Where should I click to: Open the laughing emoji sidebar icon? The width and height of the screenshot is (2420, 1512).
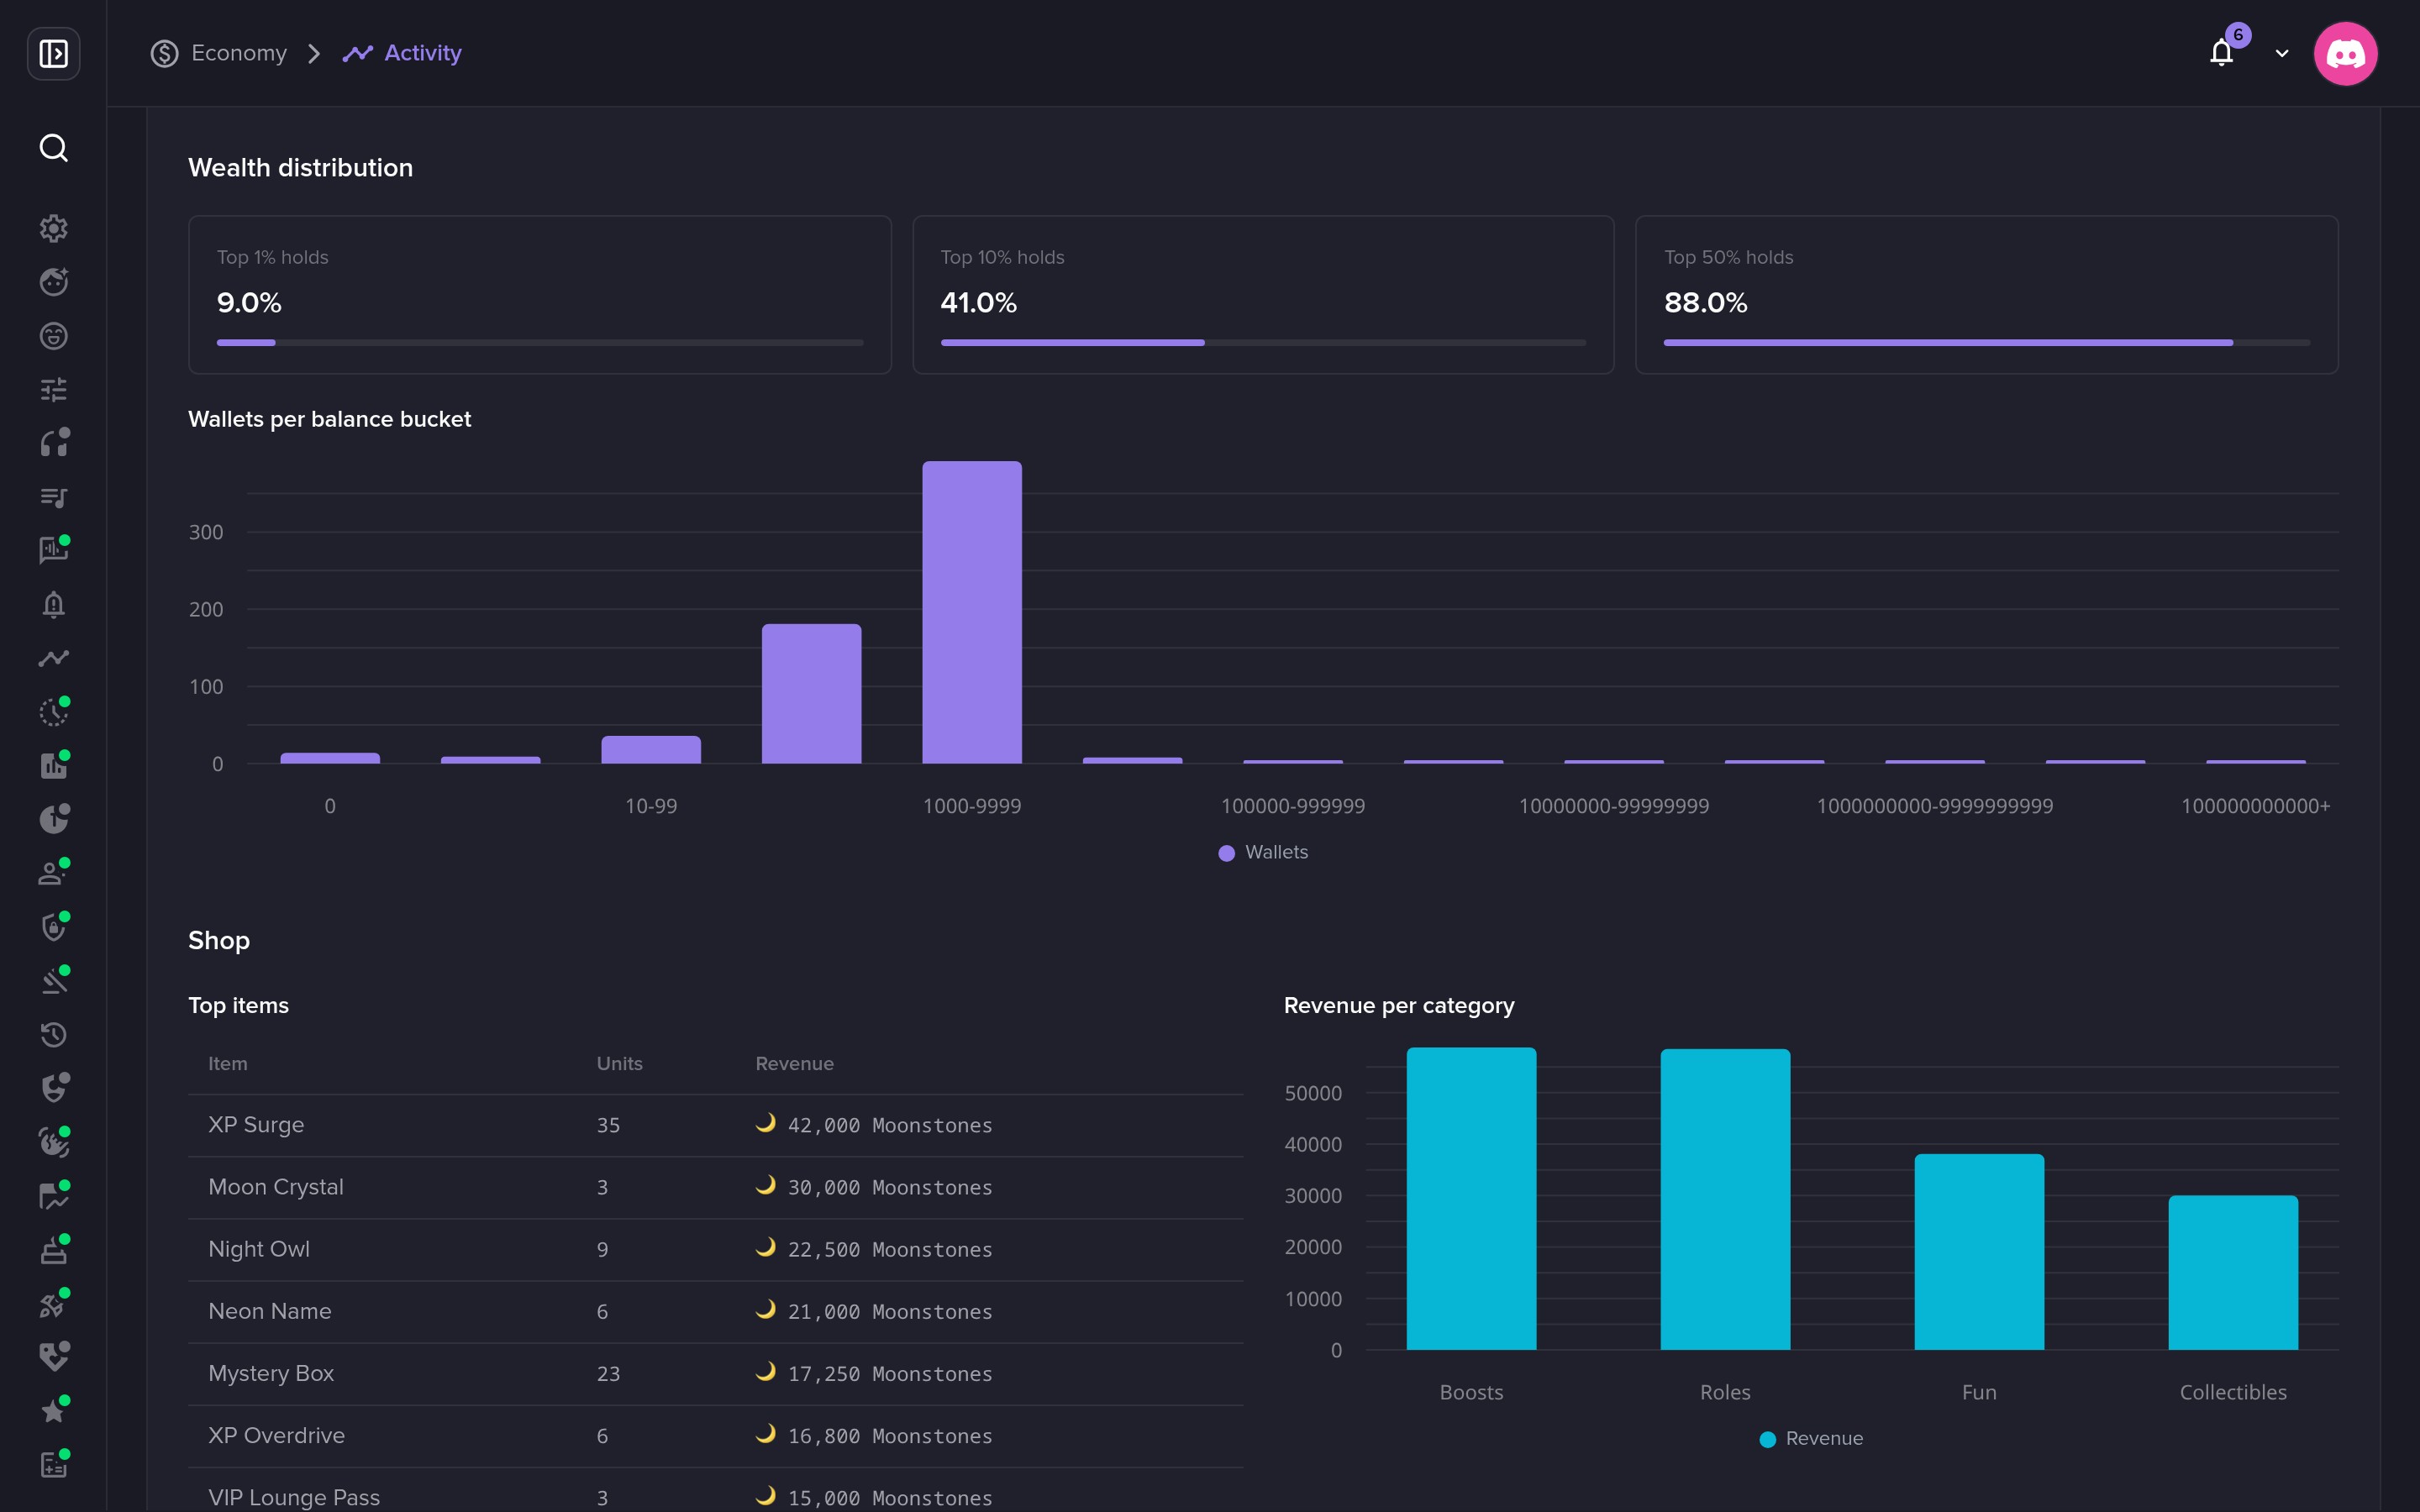(x=53, y=336)
